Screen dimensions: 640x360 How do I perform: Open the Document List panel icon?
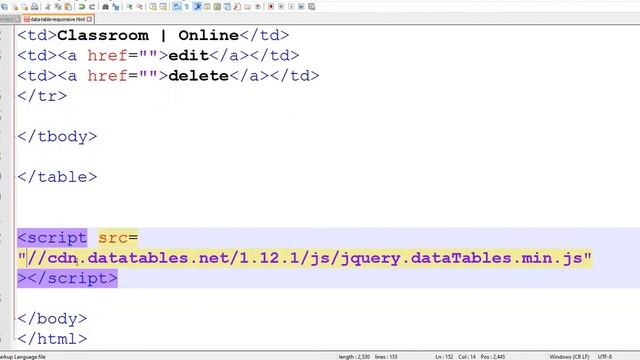(227, 7)
